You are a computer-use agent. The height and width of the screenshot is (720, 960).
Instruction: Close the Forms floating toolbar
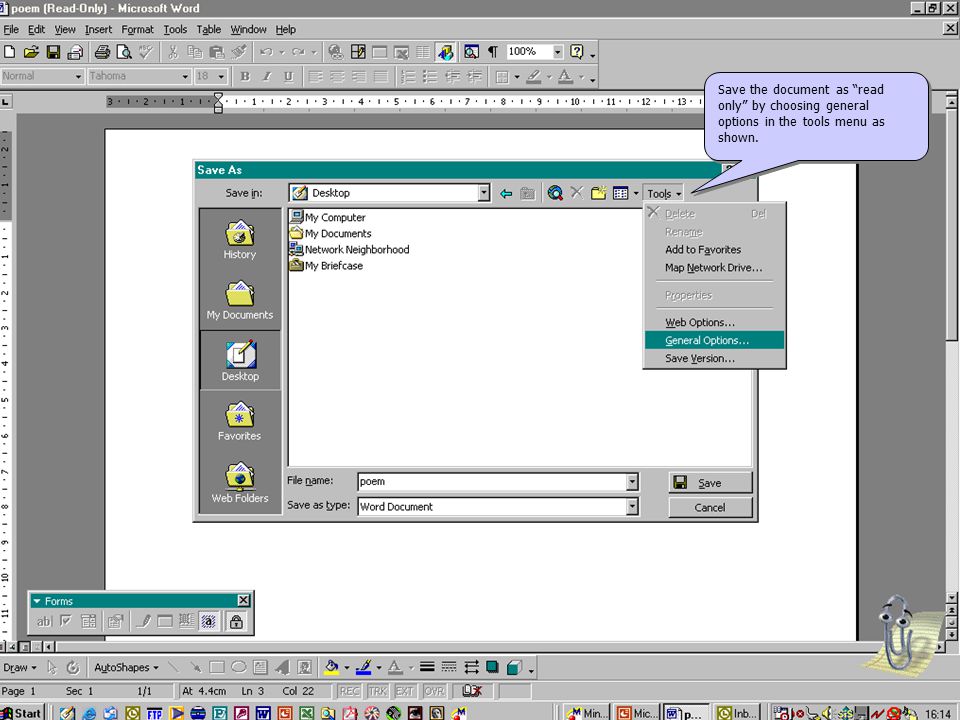pos(243,601)
